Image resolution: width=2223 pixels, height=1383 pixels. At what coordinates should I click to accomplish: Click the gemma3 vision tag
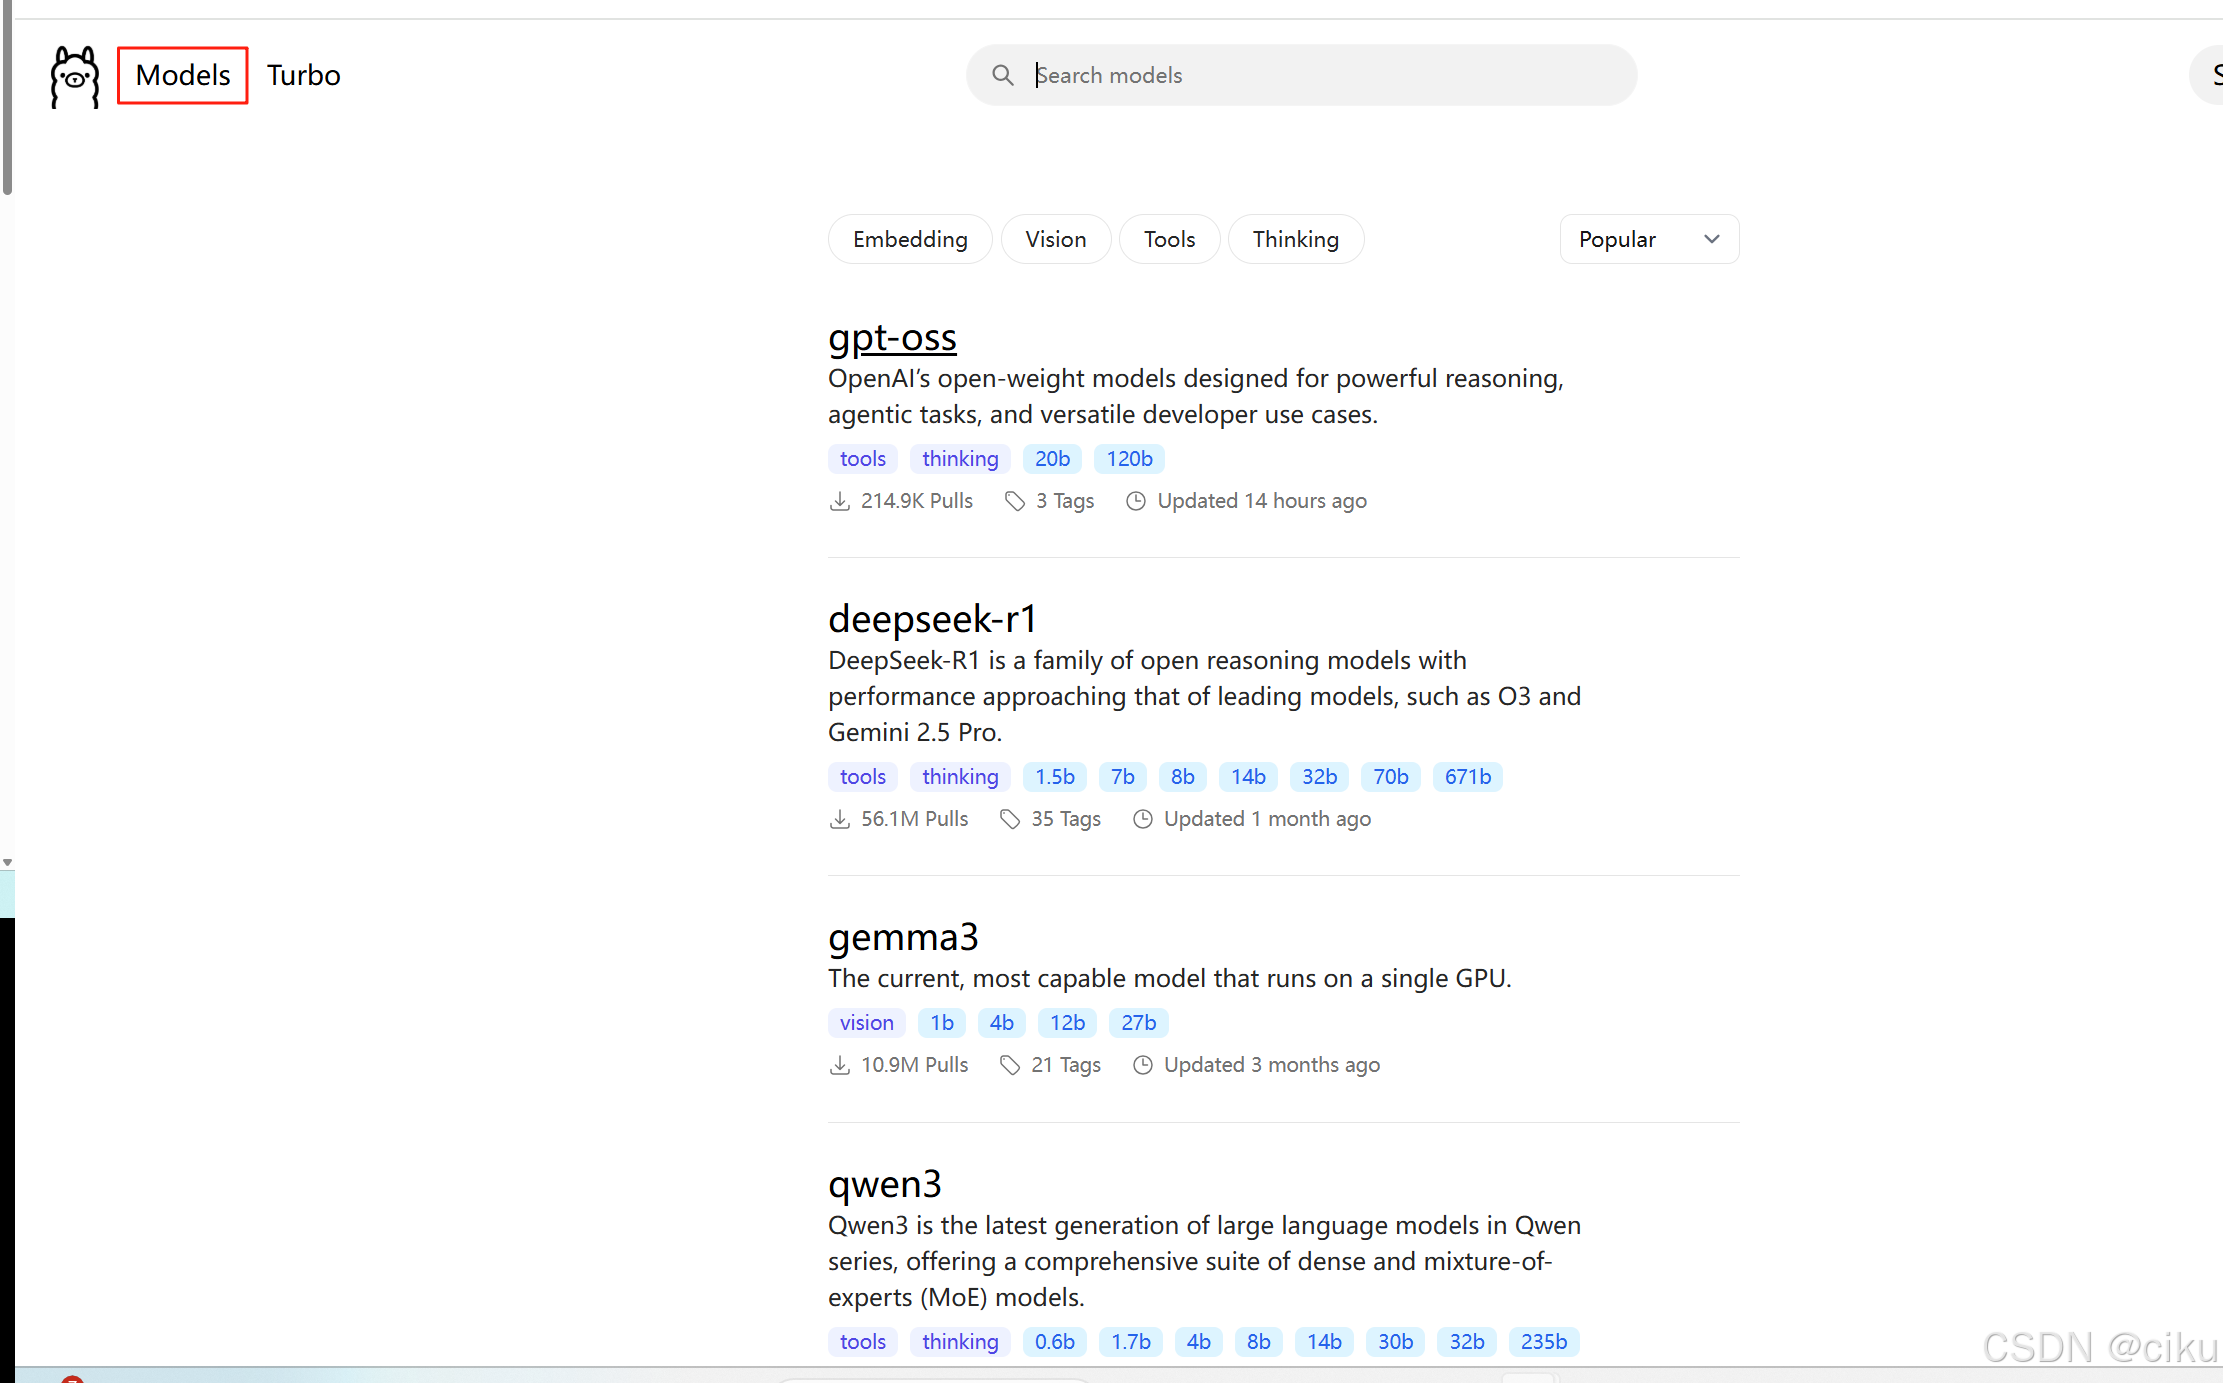(x=867, y=1023)
